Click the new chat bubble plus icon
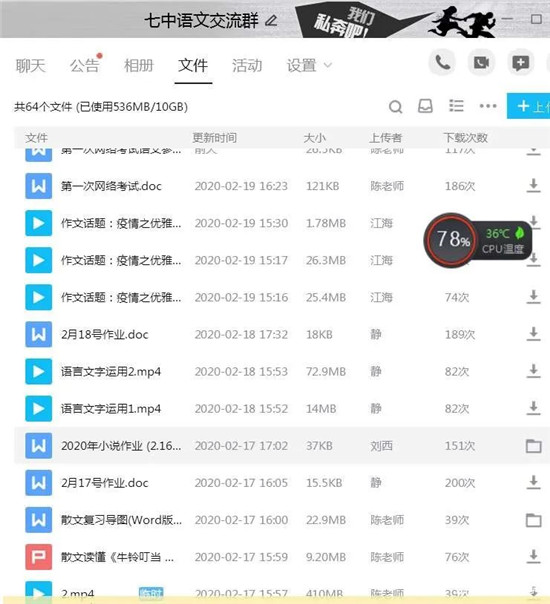 coord(520,62)
